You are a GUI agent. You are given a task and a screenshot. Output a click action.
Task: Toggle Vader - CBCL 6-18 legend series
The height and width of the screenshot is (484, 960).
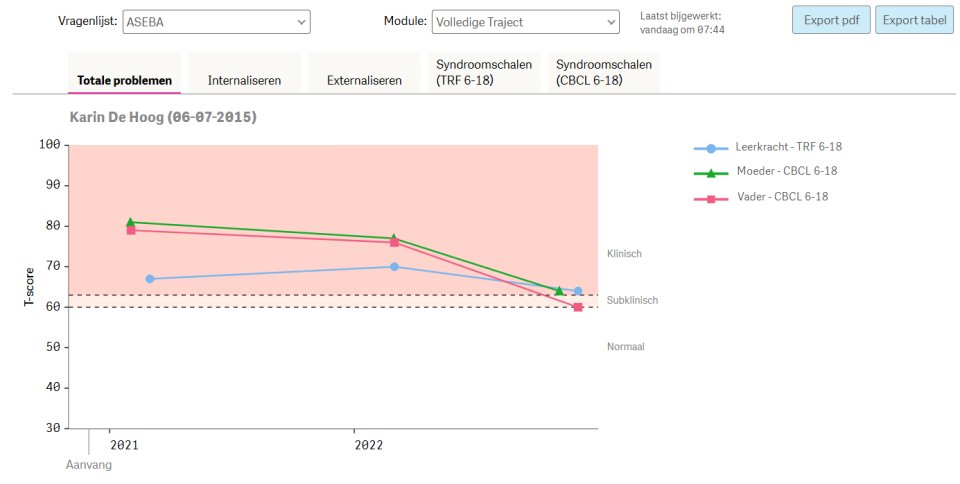tap(767, 197)
